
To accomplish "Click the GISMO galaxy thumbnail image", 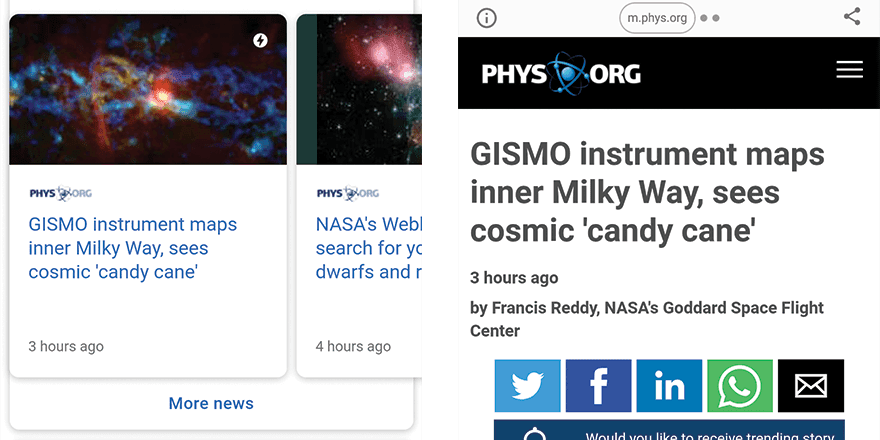I will [148, 90].
